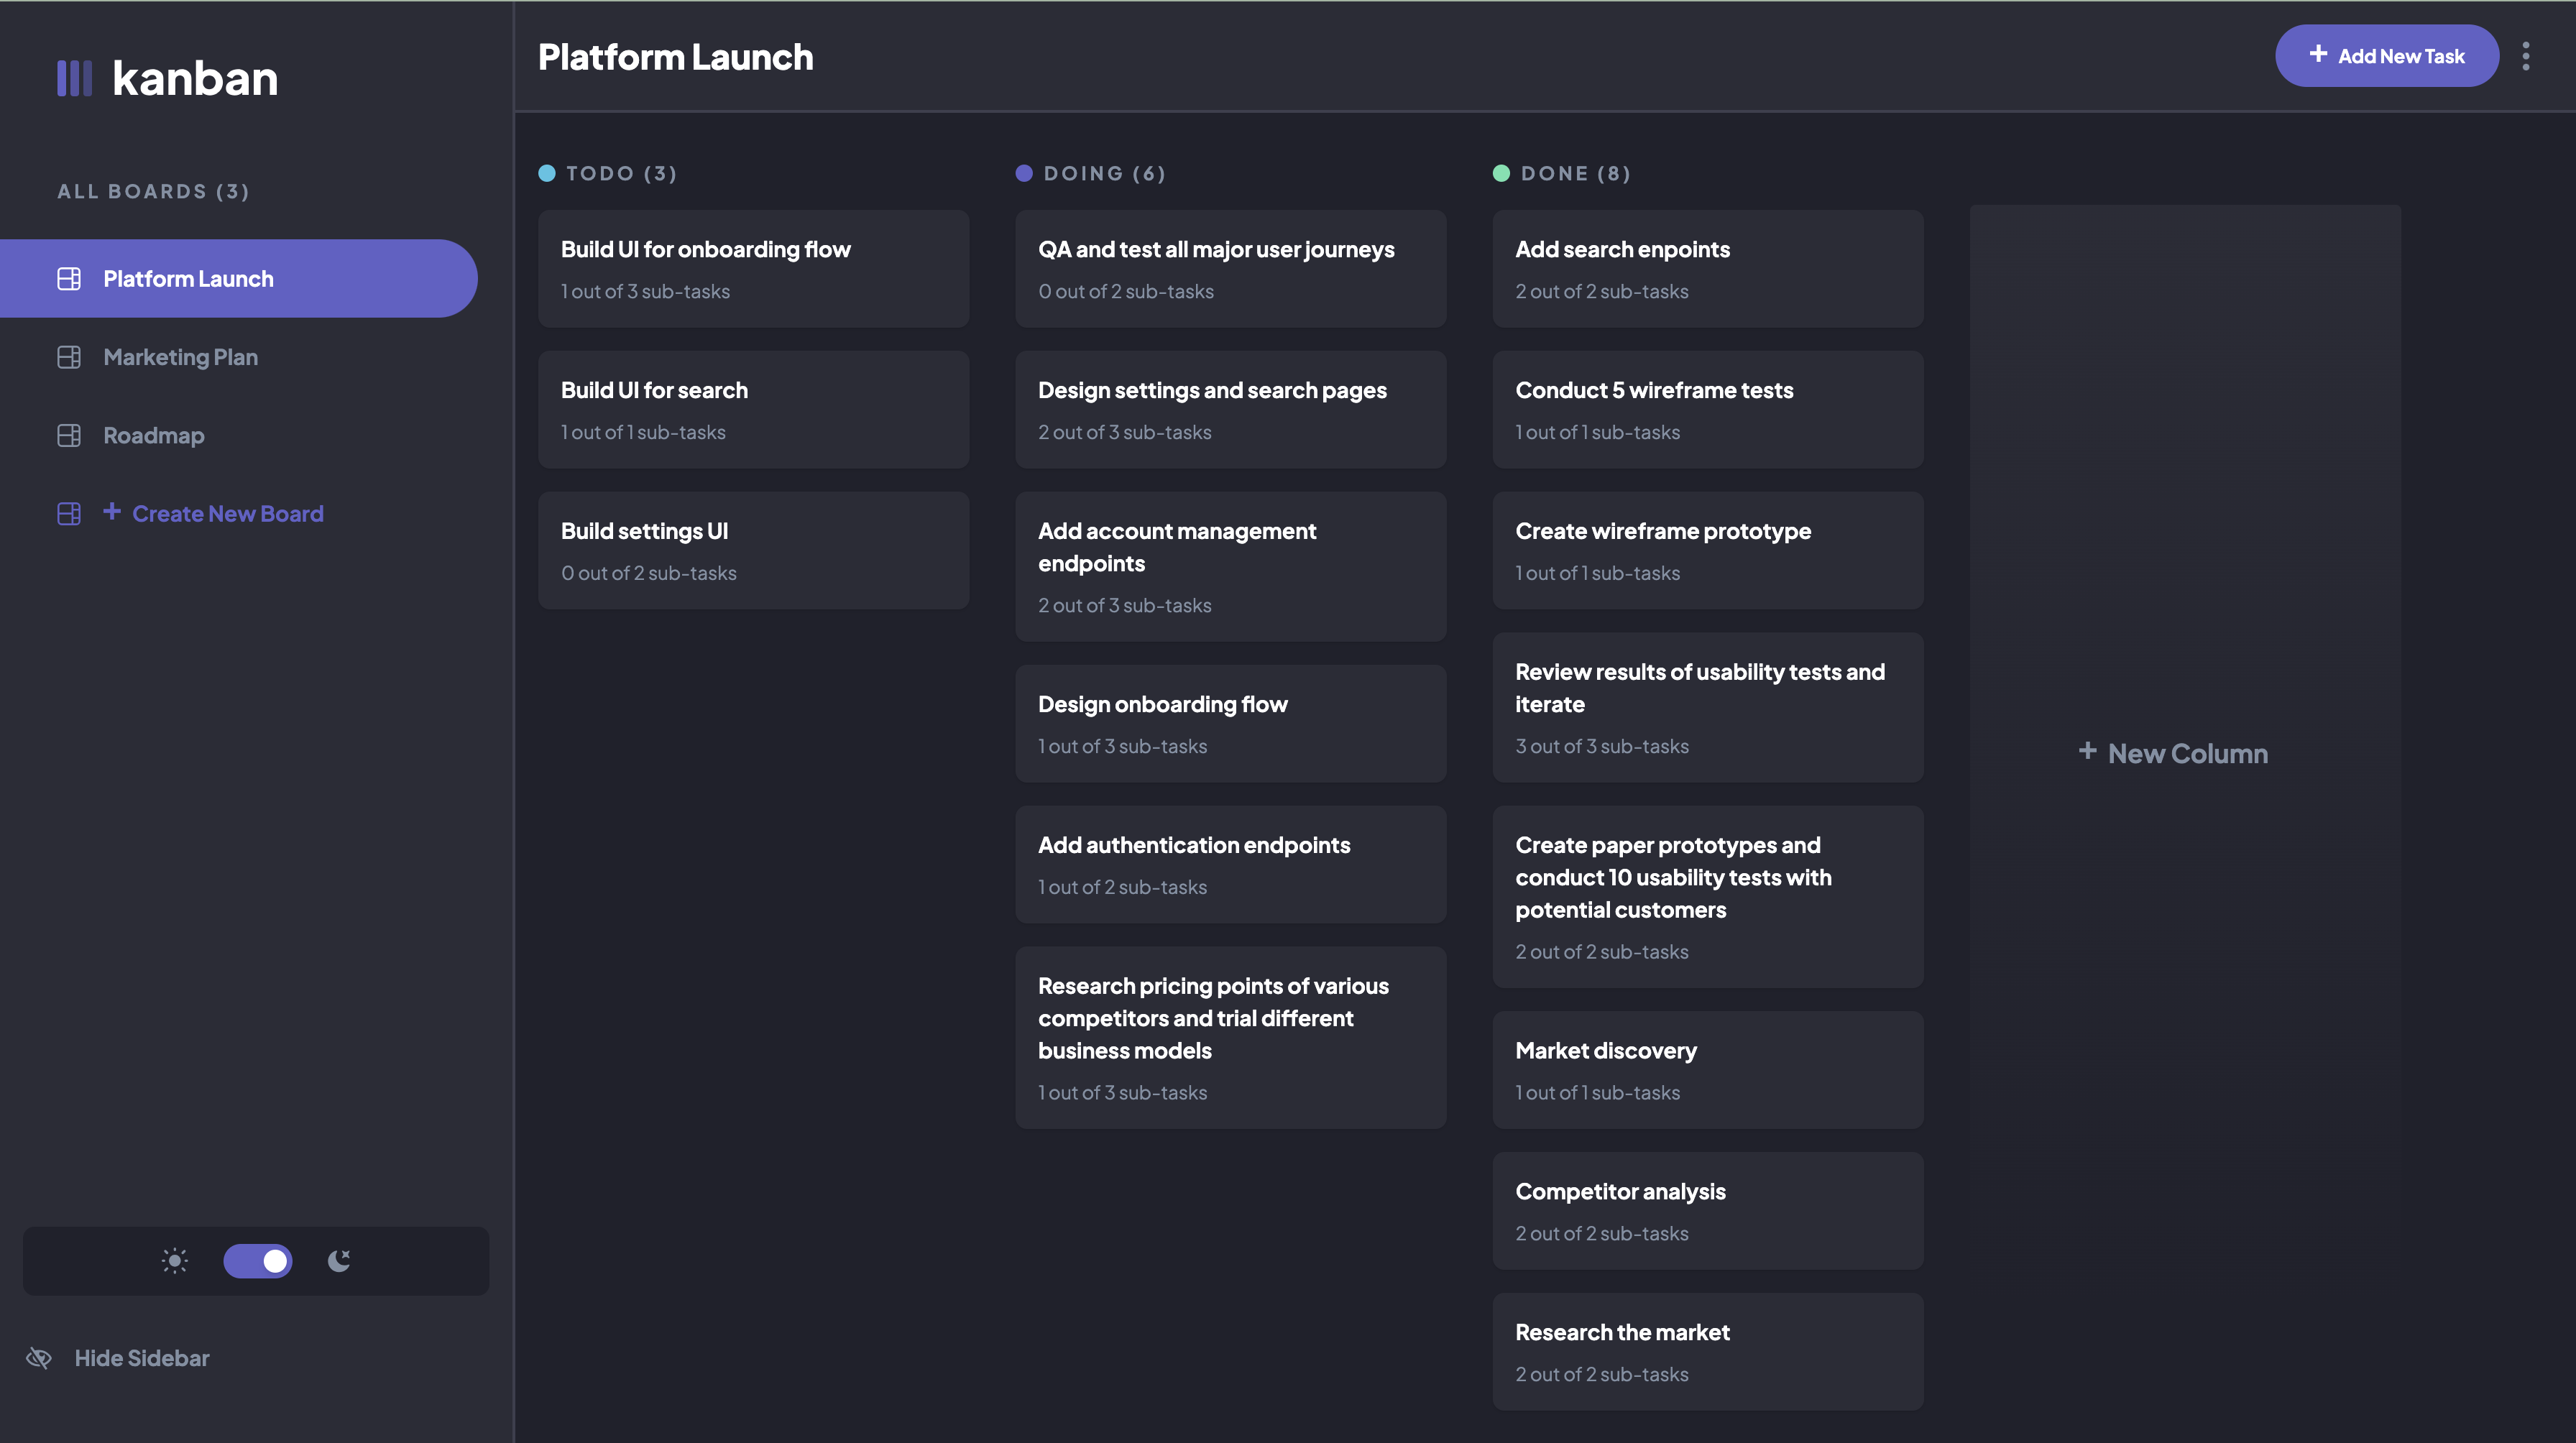Open the board options ellipsis menu
2576x1443 pixels.
coord(2527,56)
